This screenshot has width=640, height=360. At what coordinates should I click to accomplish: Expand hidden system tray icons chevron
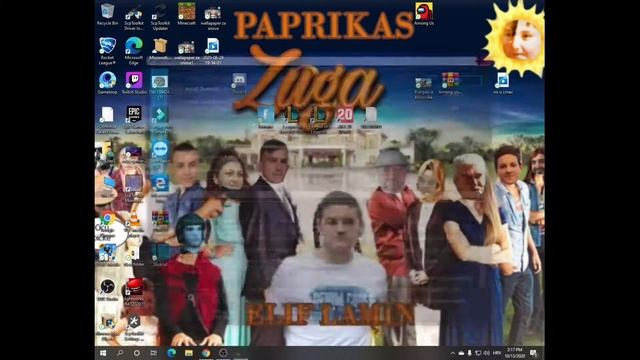click(452, 353)
